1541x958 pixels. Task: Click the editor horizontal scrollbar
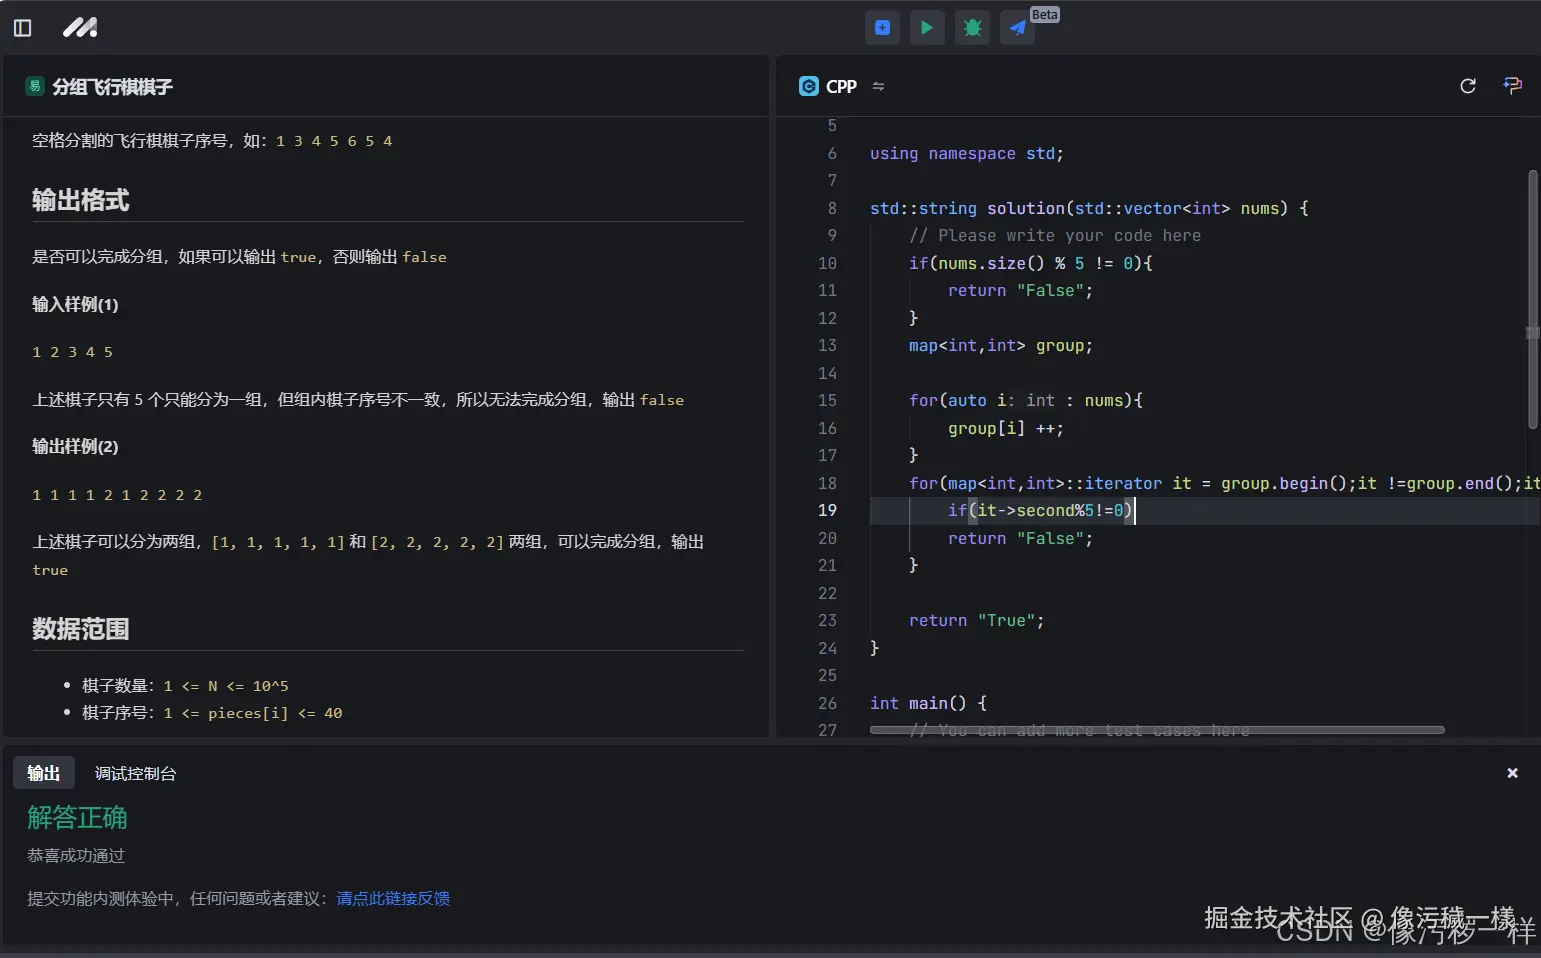point(1157,730)
